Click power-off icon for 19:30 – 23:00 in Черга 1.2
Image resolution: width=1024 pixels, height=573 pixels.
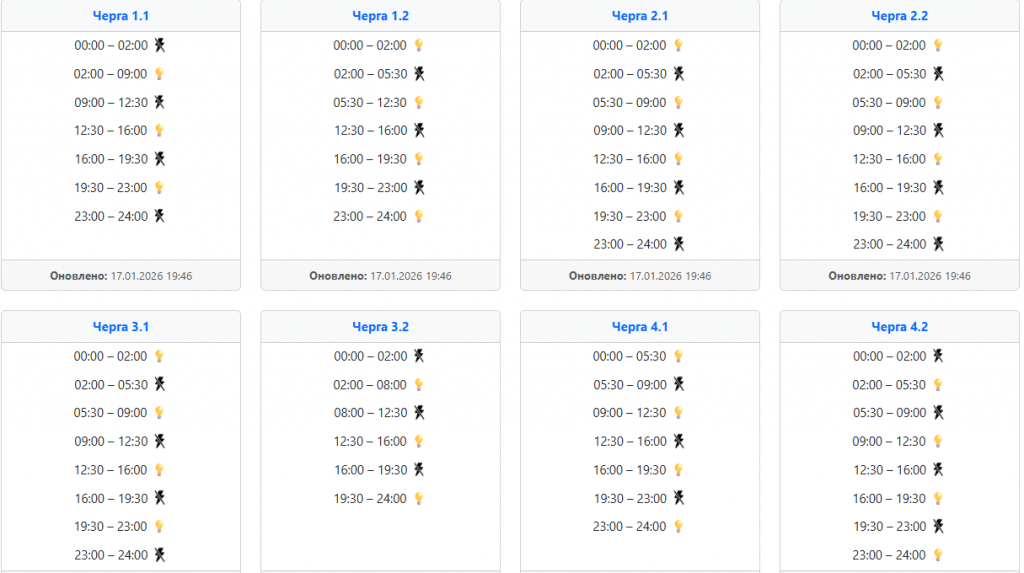coord(419,188)
